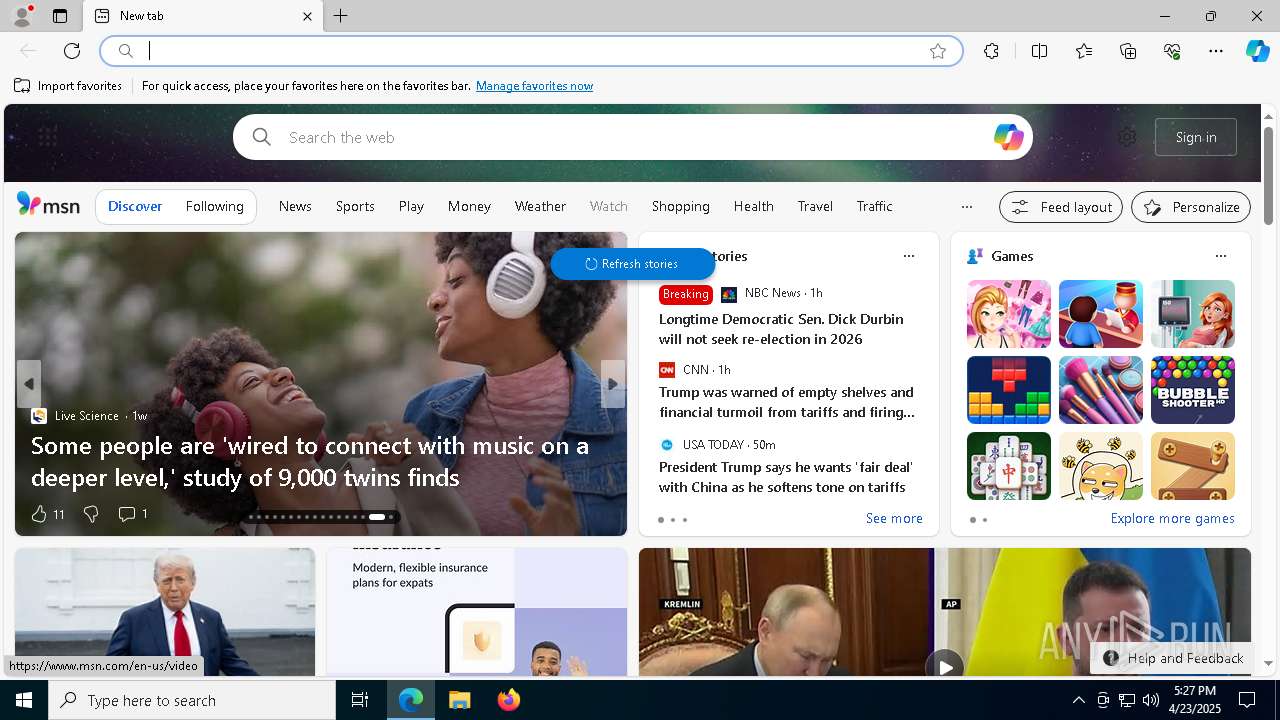Open the Sports category
The width and height of the screenshot is (1280, 720).
coord(355,206)
